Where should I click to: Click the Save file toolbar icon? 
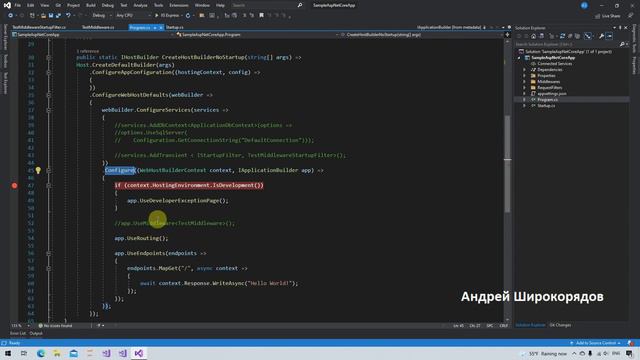point(51,16)
